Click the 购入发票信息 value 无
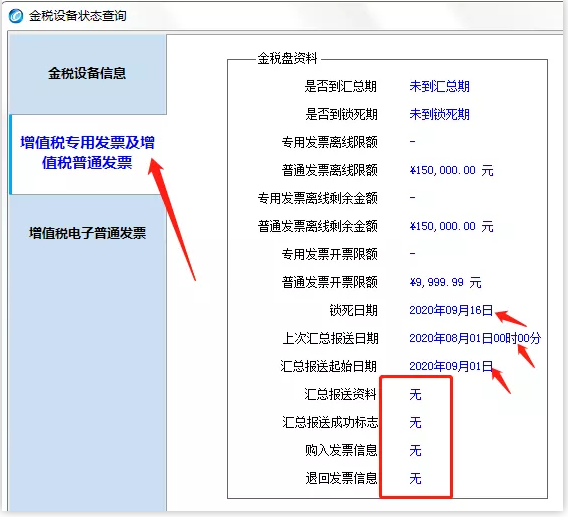 tap(415, 450)
